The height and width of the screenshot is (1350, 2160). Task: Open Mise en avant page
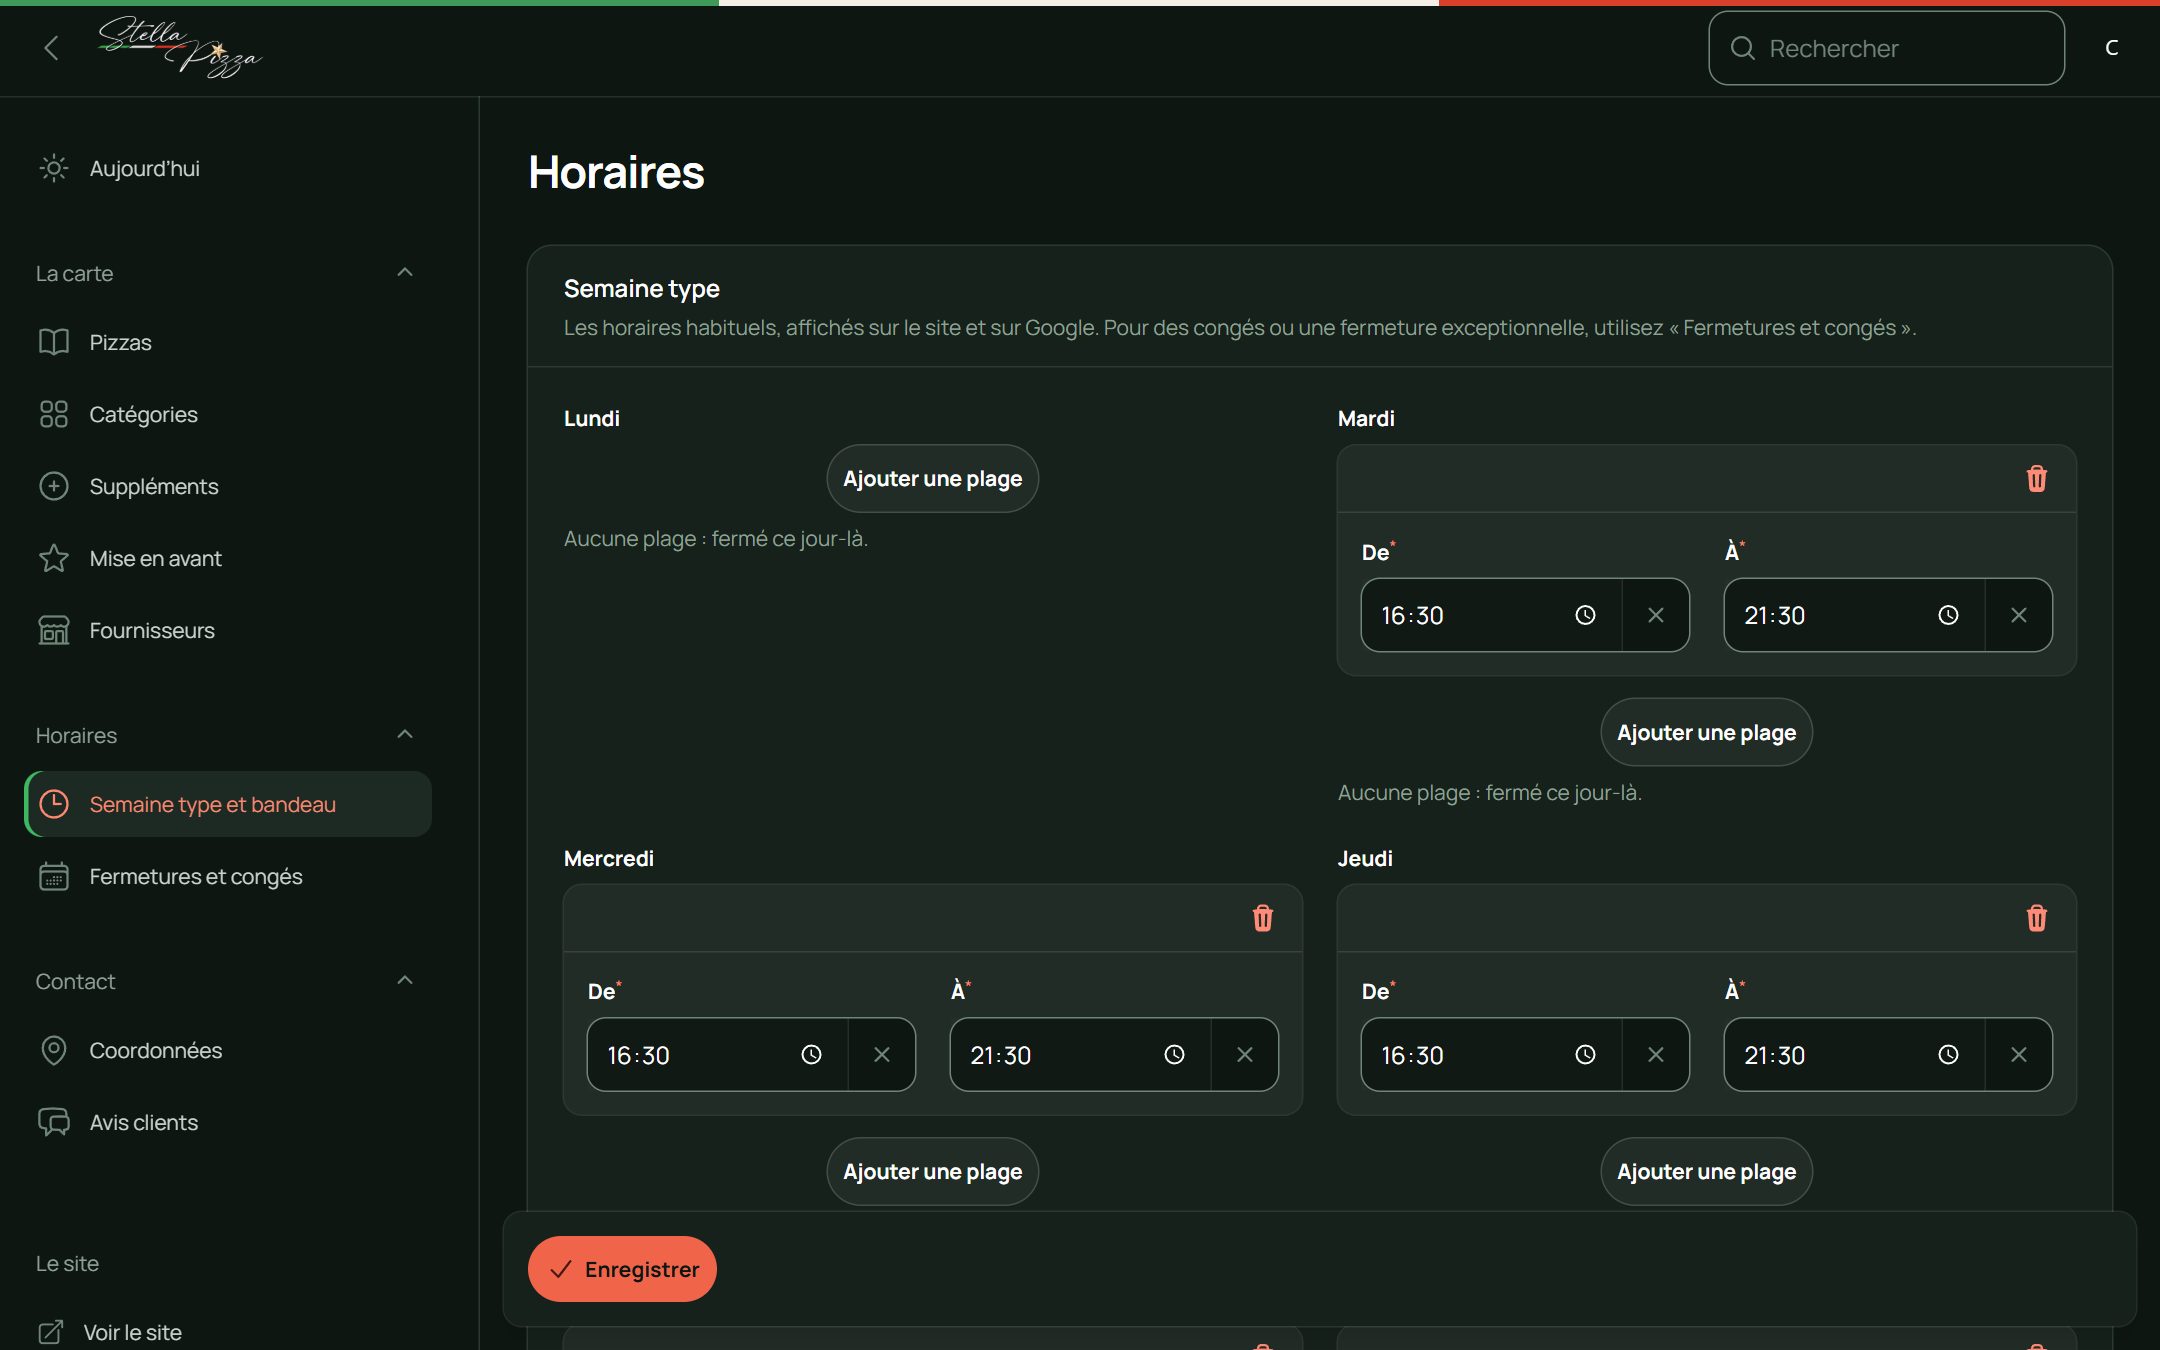click(x=228, y=558)
